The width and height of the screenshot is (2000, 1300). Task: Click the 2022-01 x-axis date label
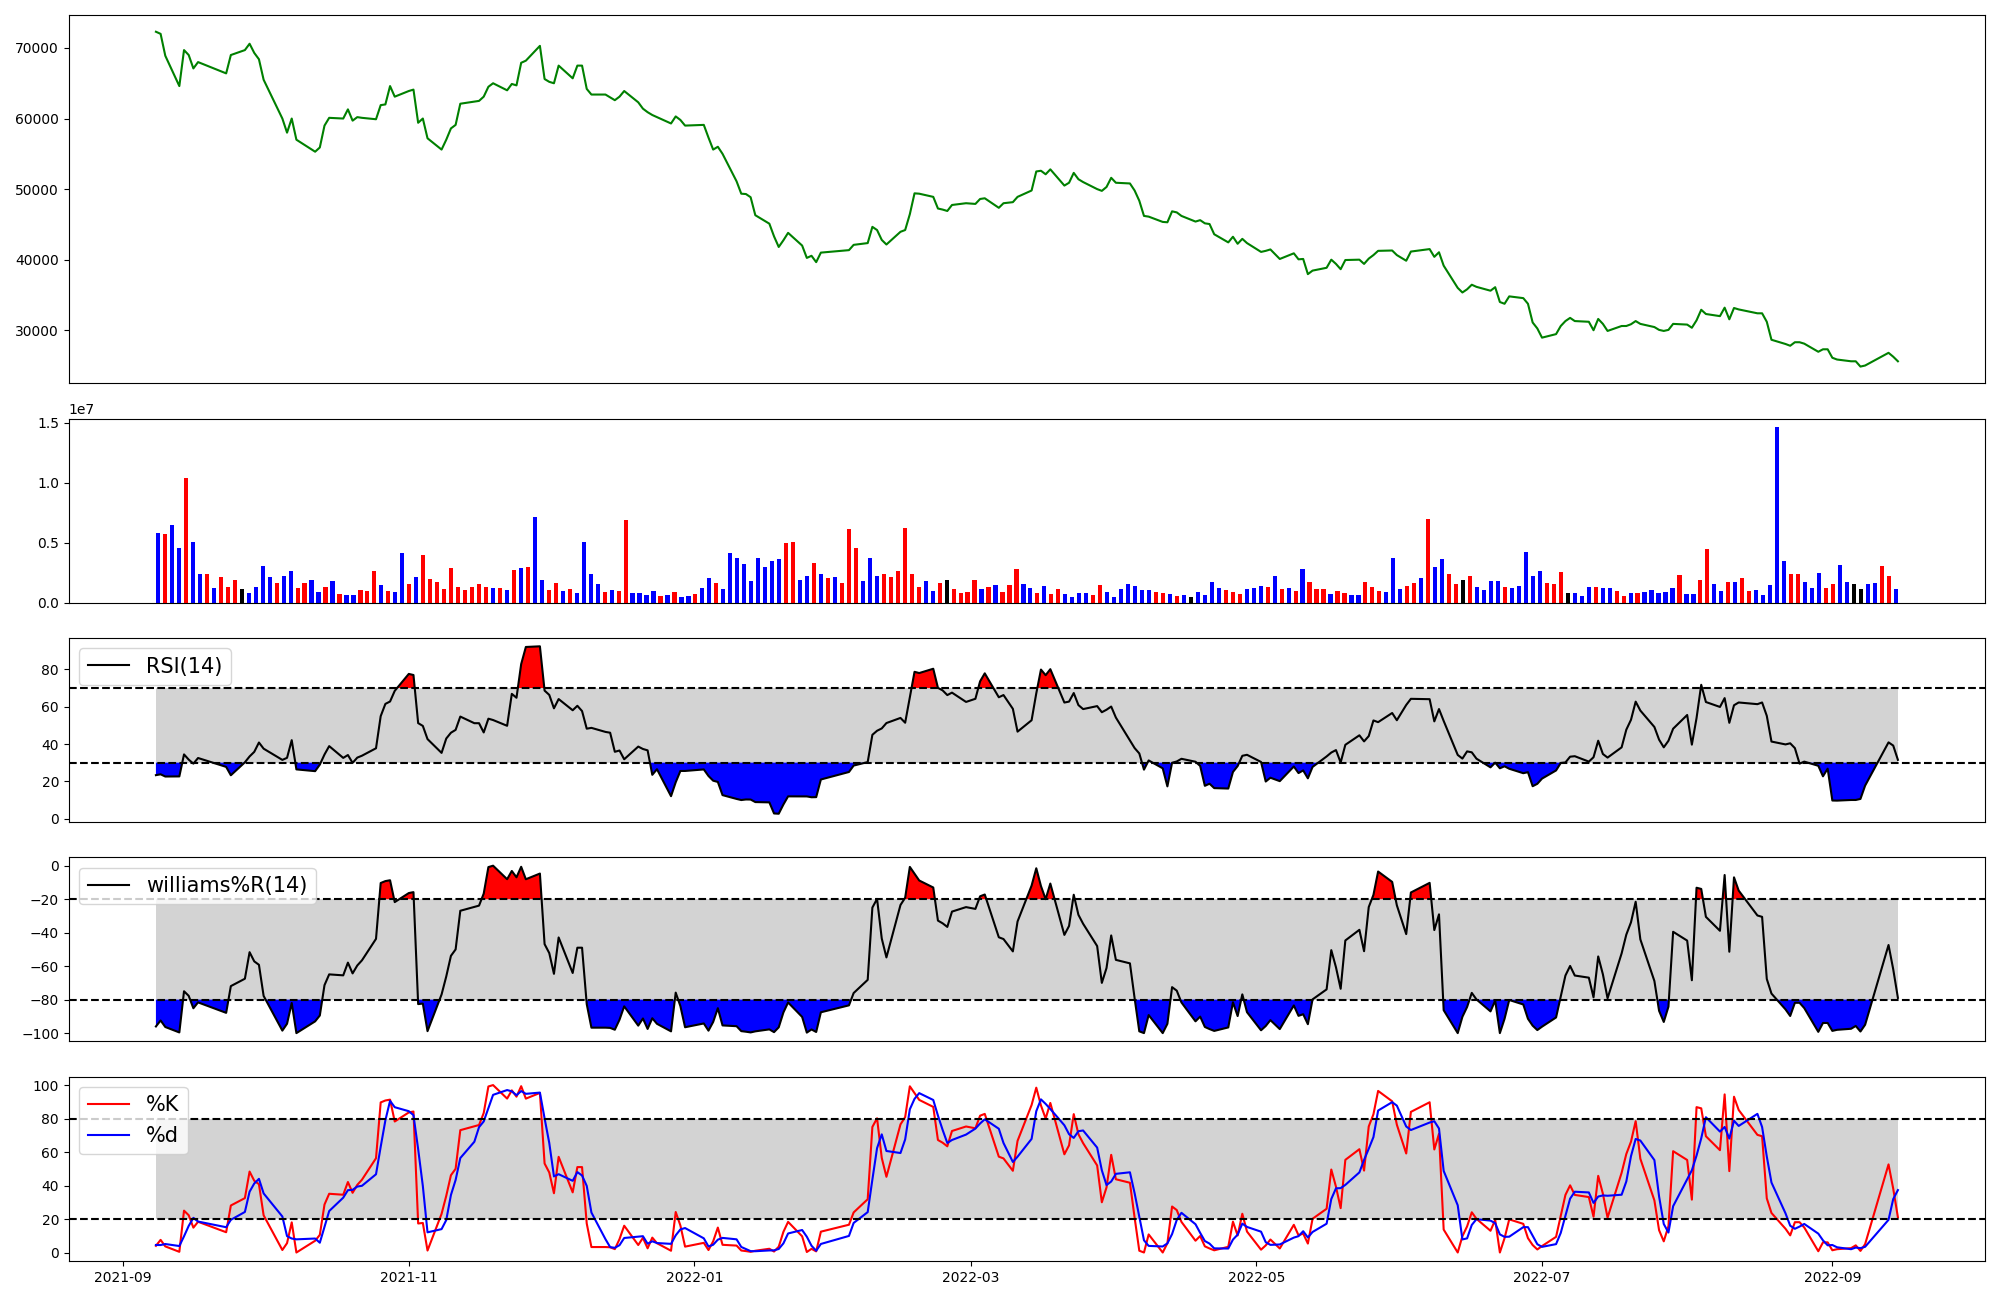pyautogui.click(x=694, y=1277)
